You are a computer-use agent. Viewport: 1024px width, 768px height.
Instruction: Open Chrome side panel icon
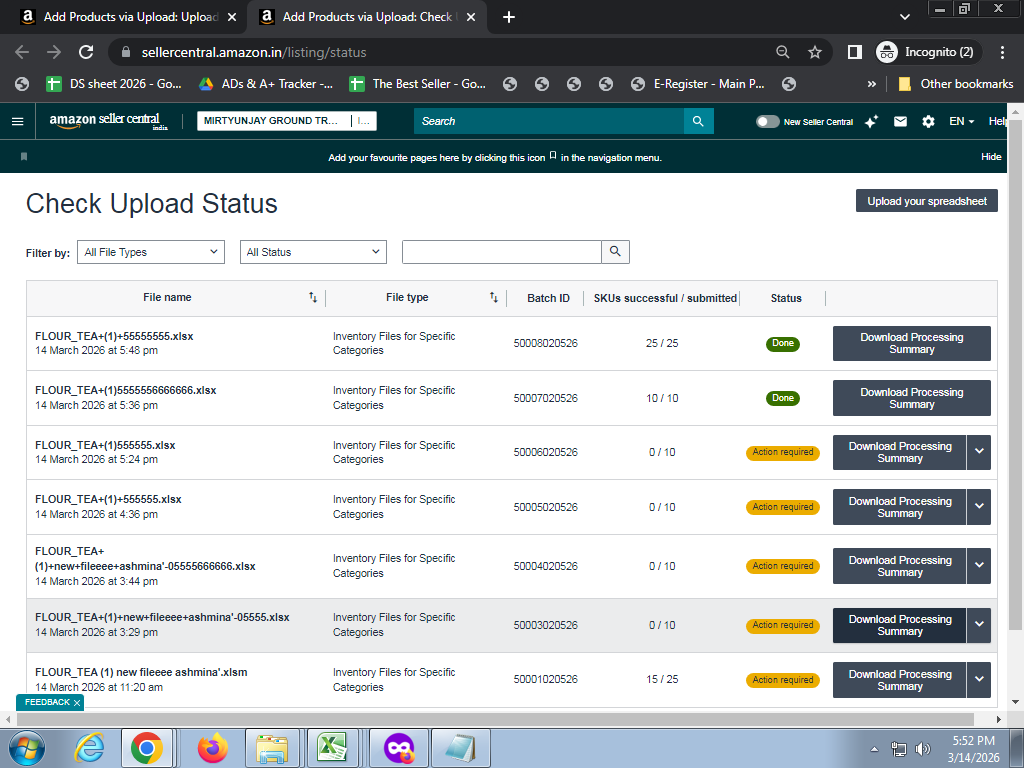coord(854,52)
